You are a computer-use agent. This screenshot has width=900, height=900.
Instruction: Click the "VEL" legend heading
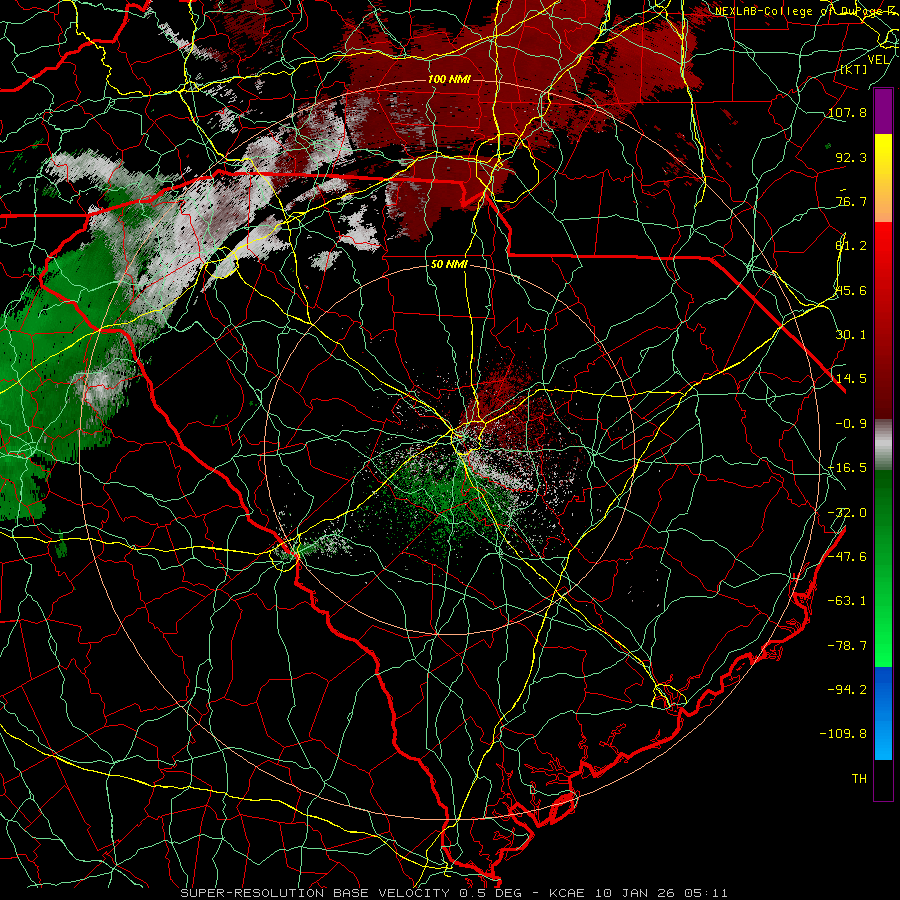click(x=878, y=60)
